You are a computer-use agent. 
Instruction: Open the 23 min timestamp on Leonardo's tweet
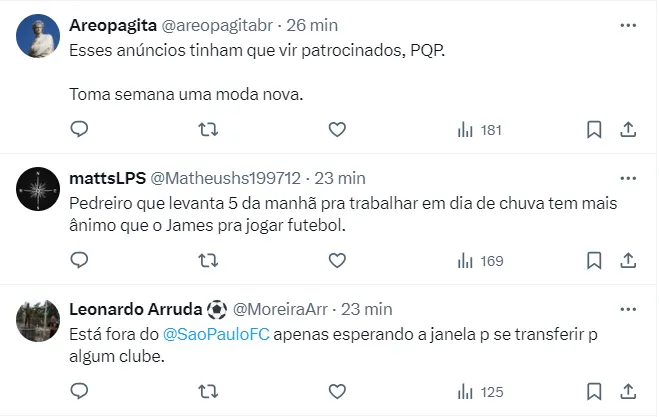pyautogui.click(x=366, y=309)
